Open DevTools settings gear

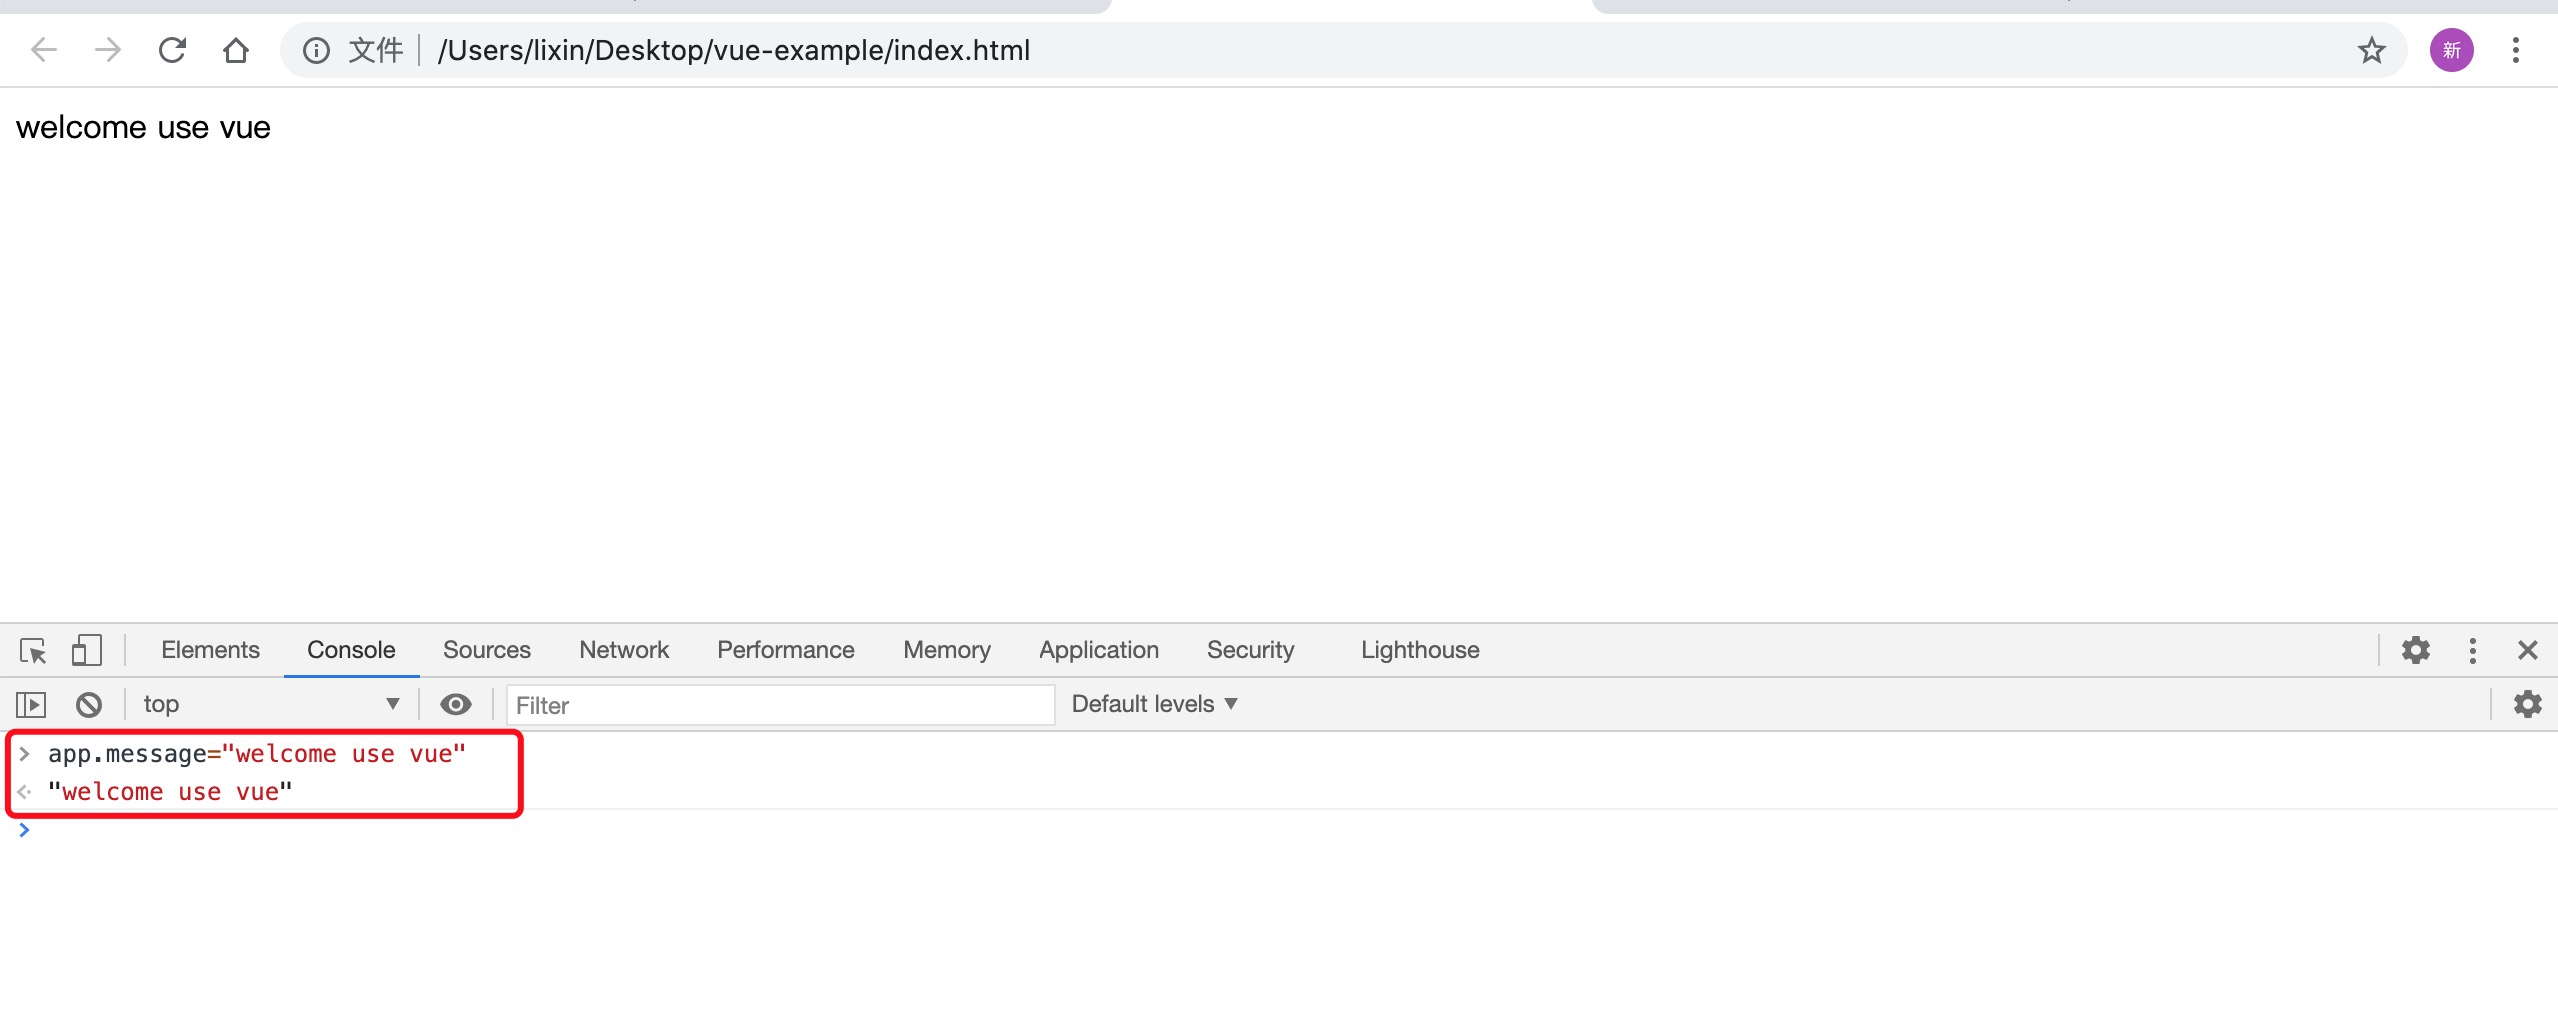click(2416, 650)
